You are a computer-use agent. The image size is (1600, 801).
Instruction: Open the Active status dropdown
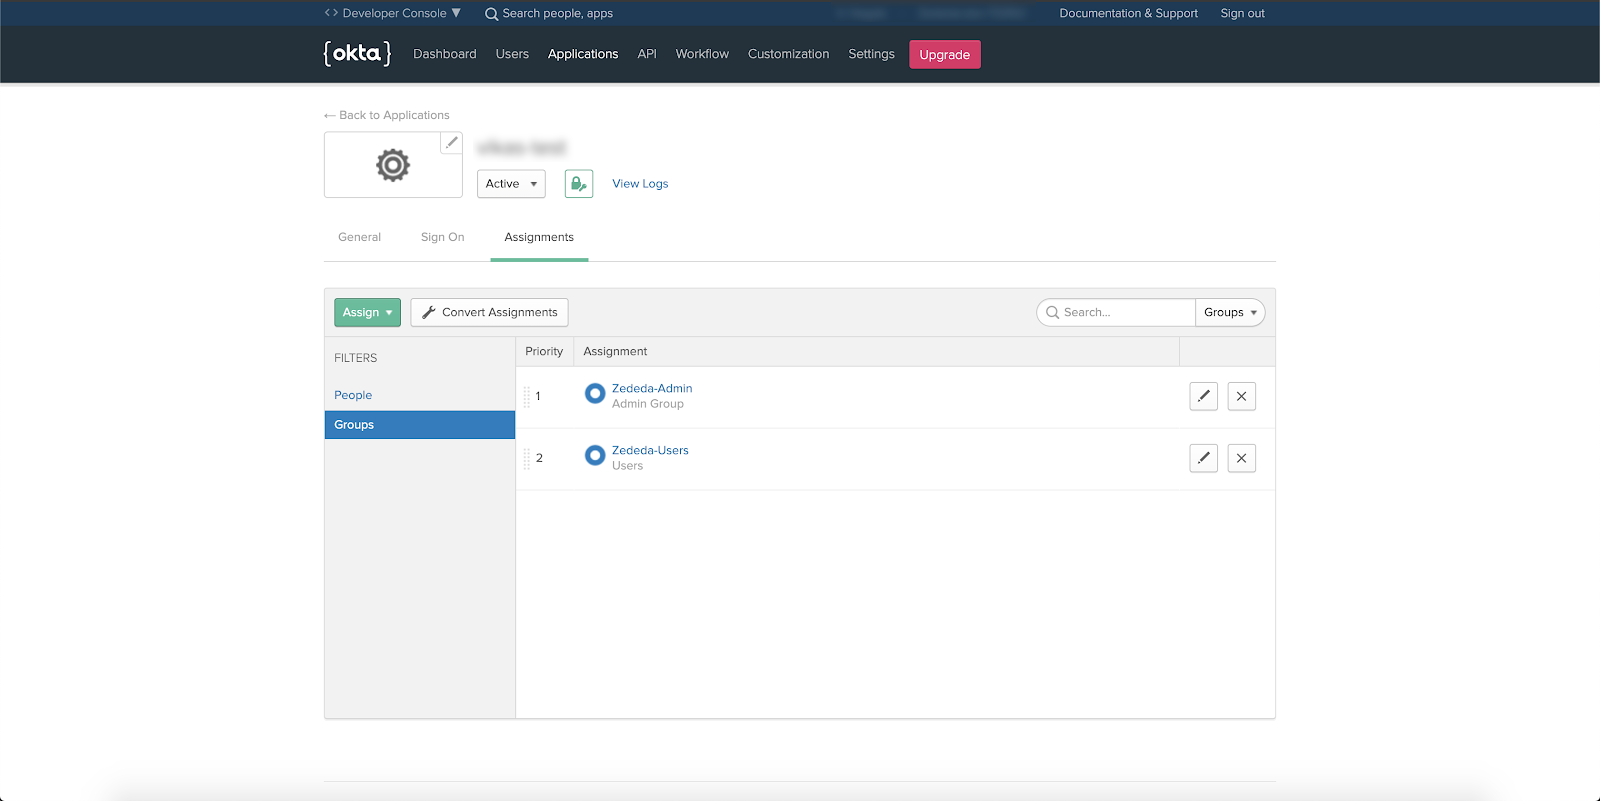point(511,184)
